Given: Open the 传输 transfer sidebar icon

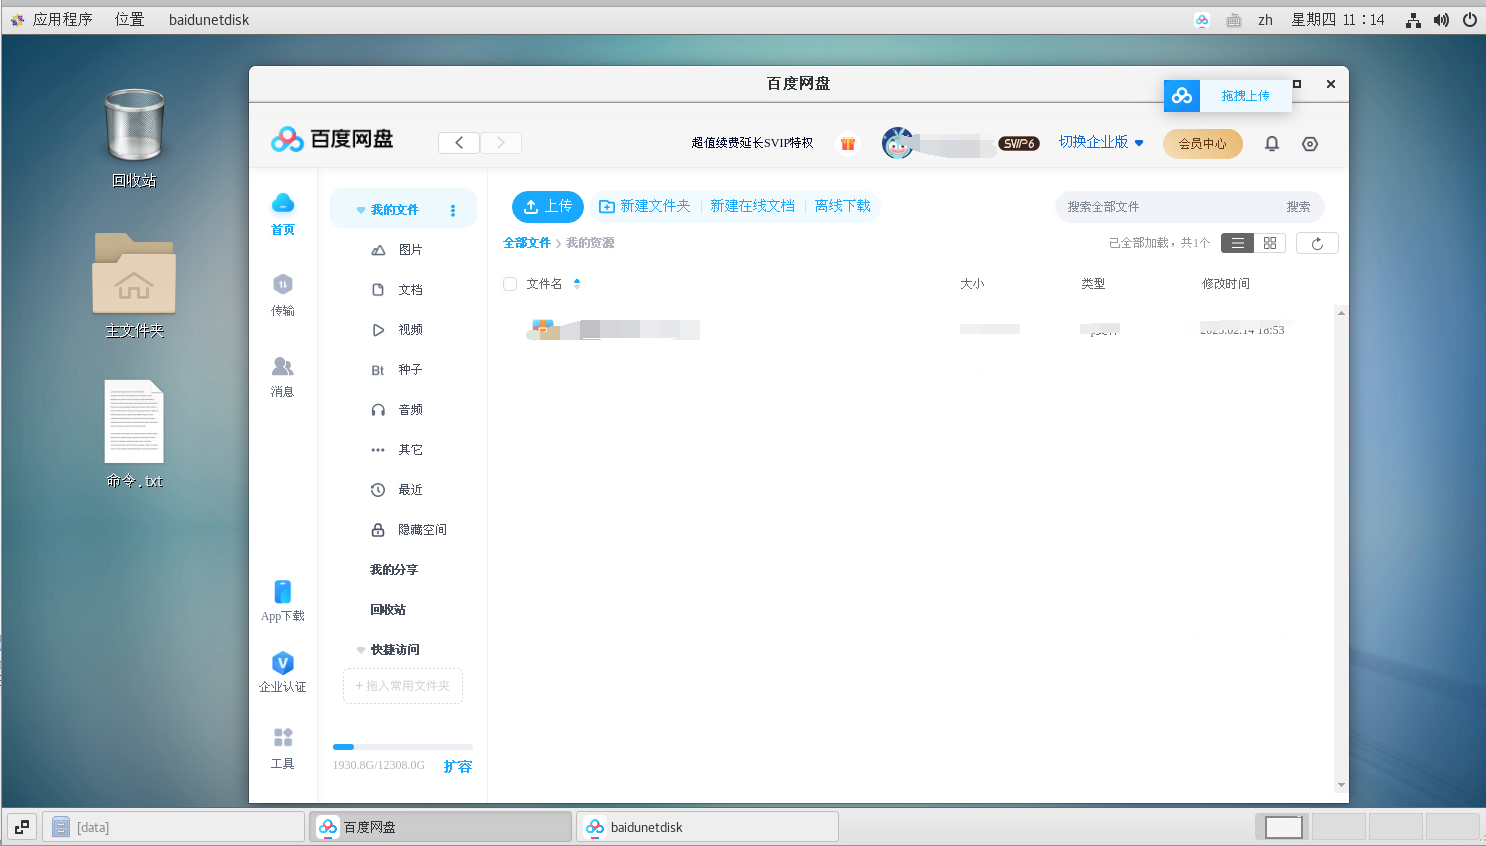Looking at the screenshot, I should [x=283, y=284].
